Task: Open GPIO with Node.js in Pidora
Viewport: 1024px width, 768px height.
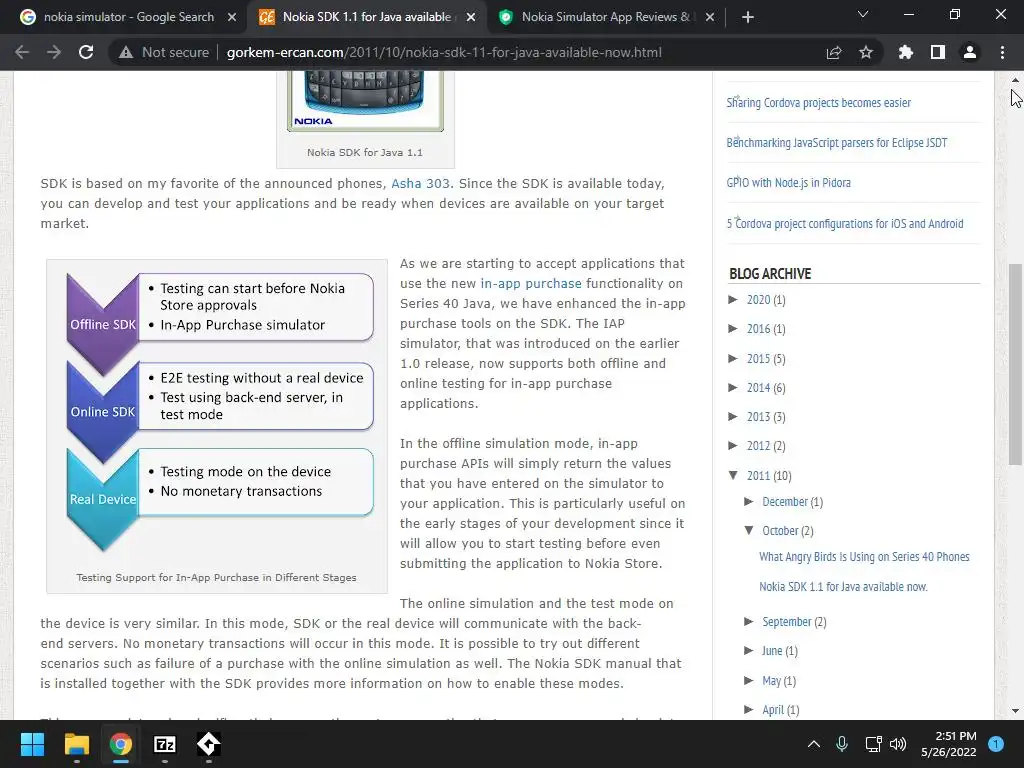Action: [788, 183]
